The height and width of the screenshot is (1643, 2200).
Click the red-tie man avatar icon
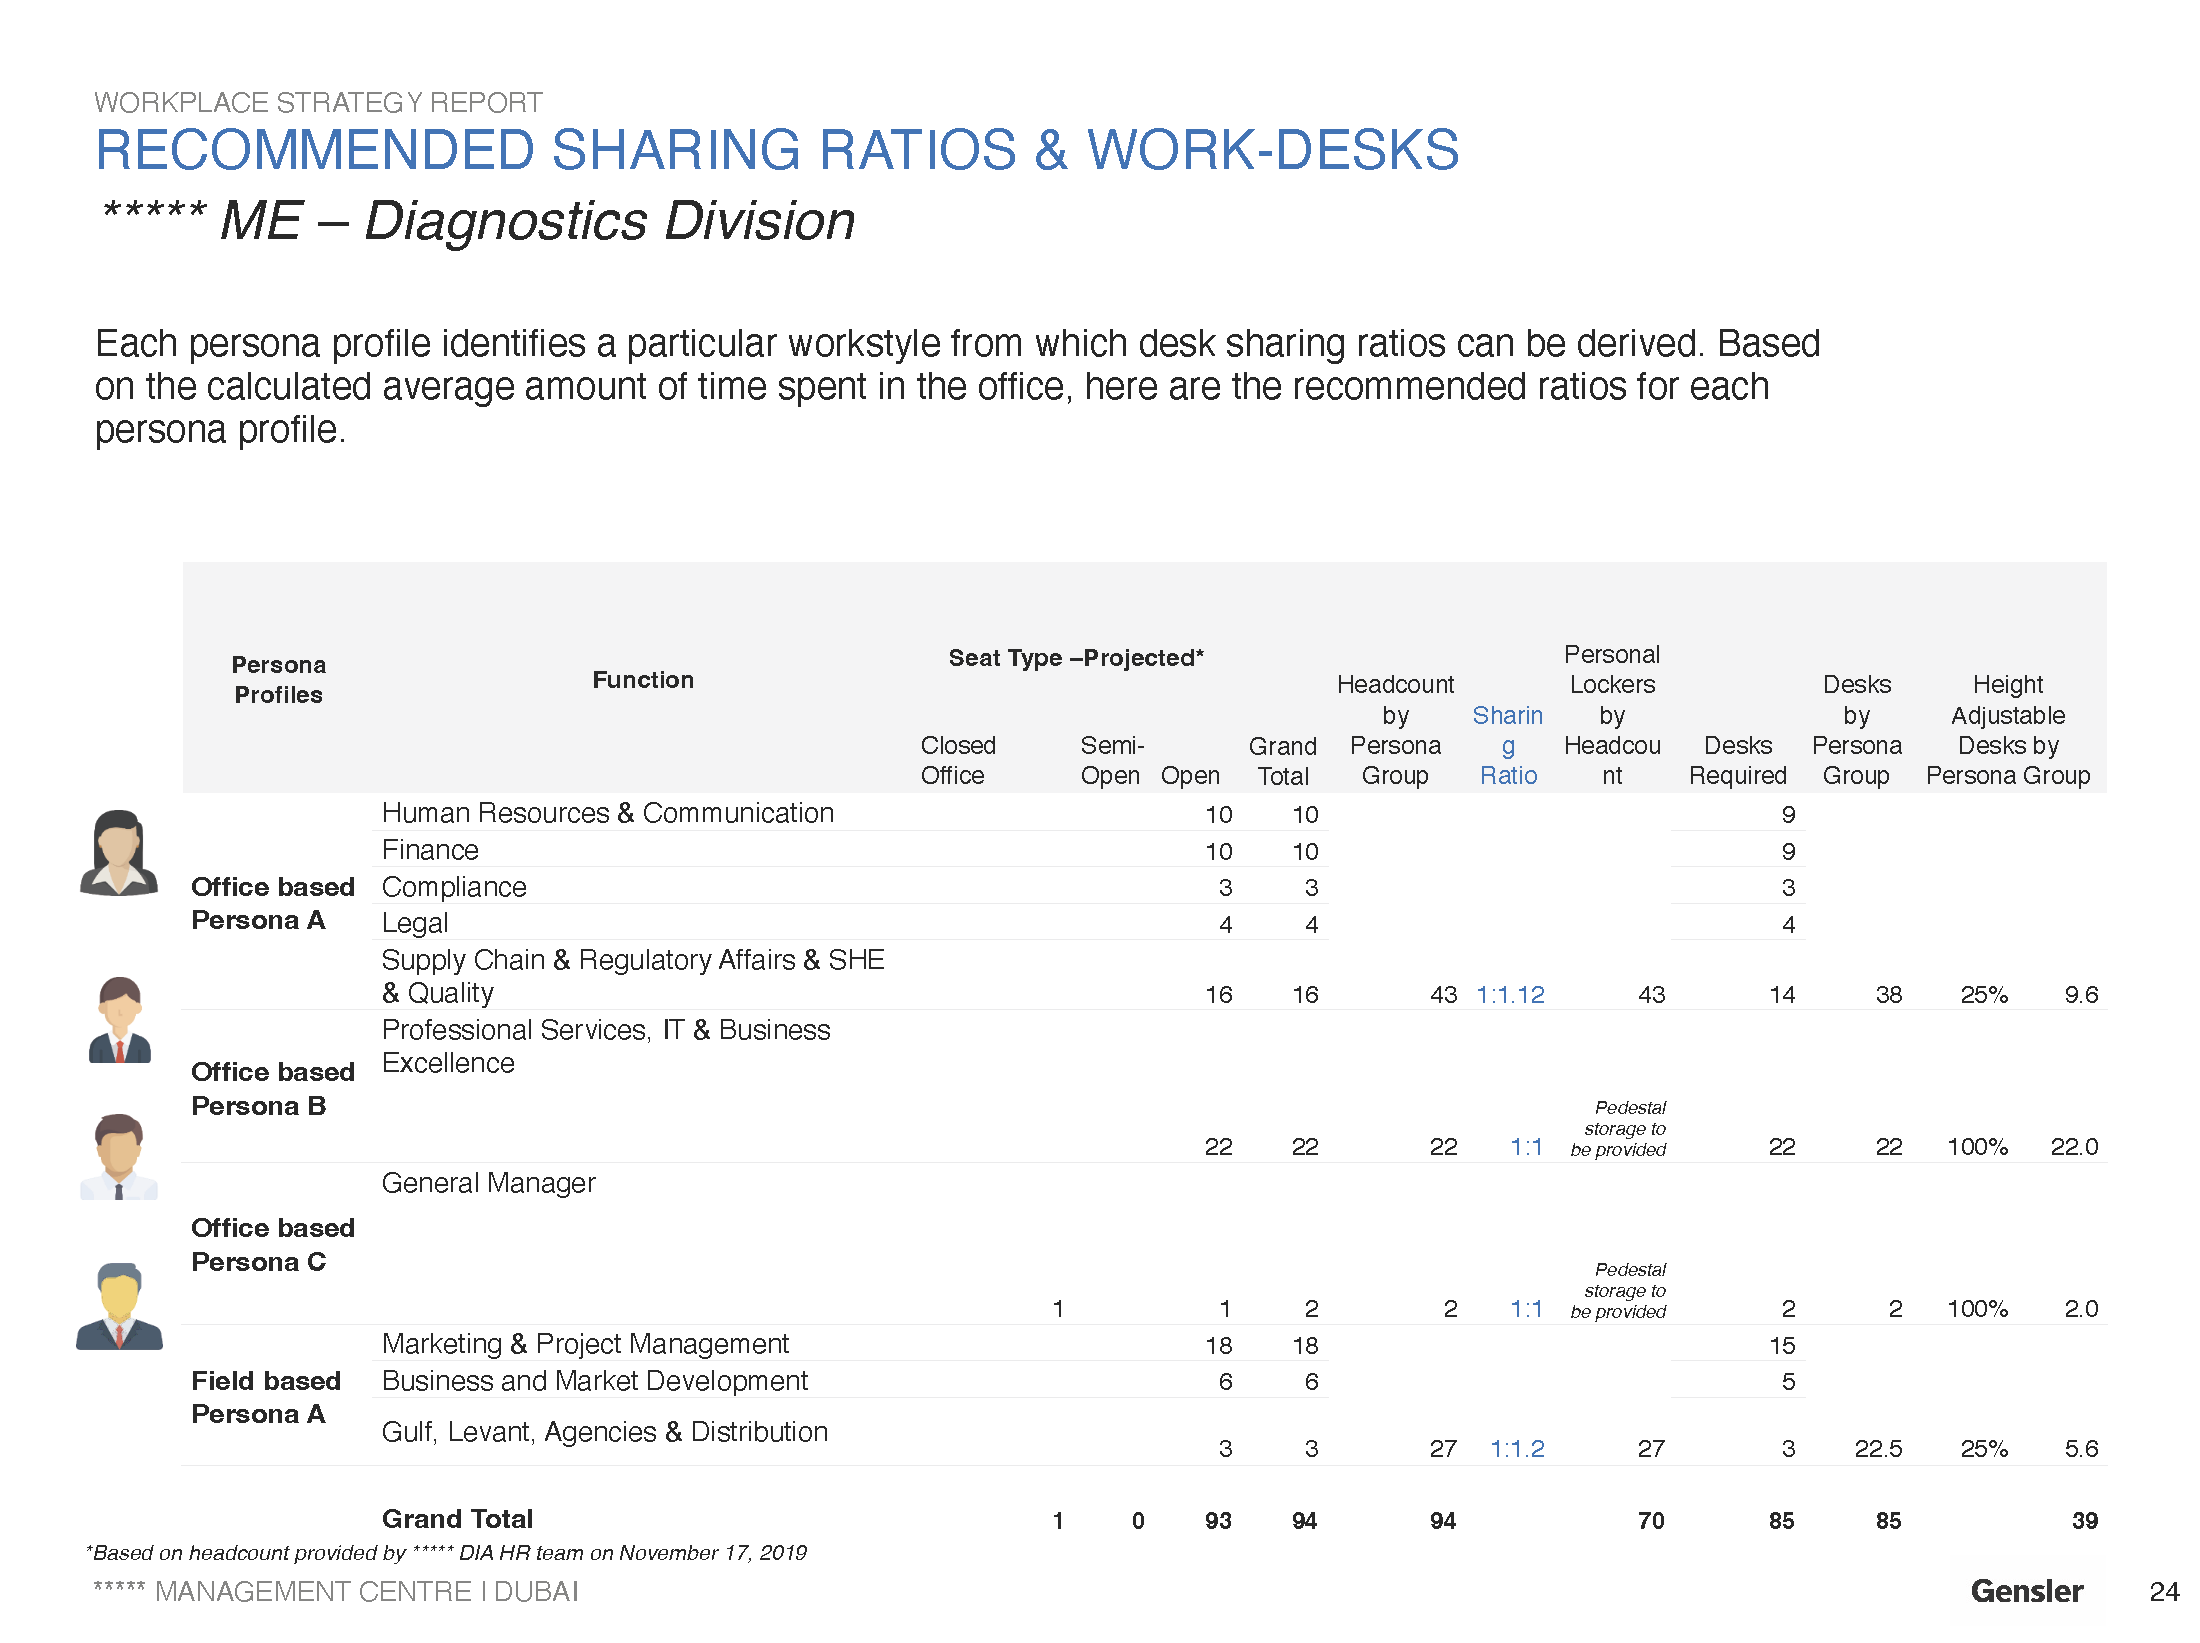coord(120,1020)
